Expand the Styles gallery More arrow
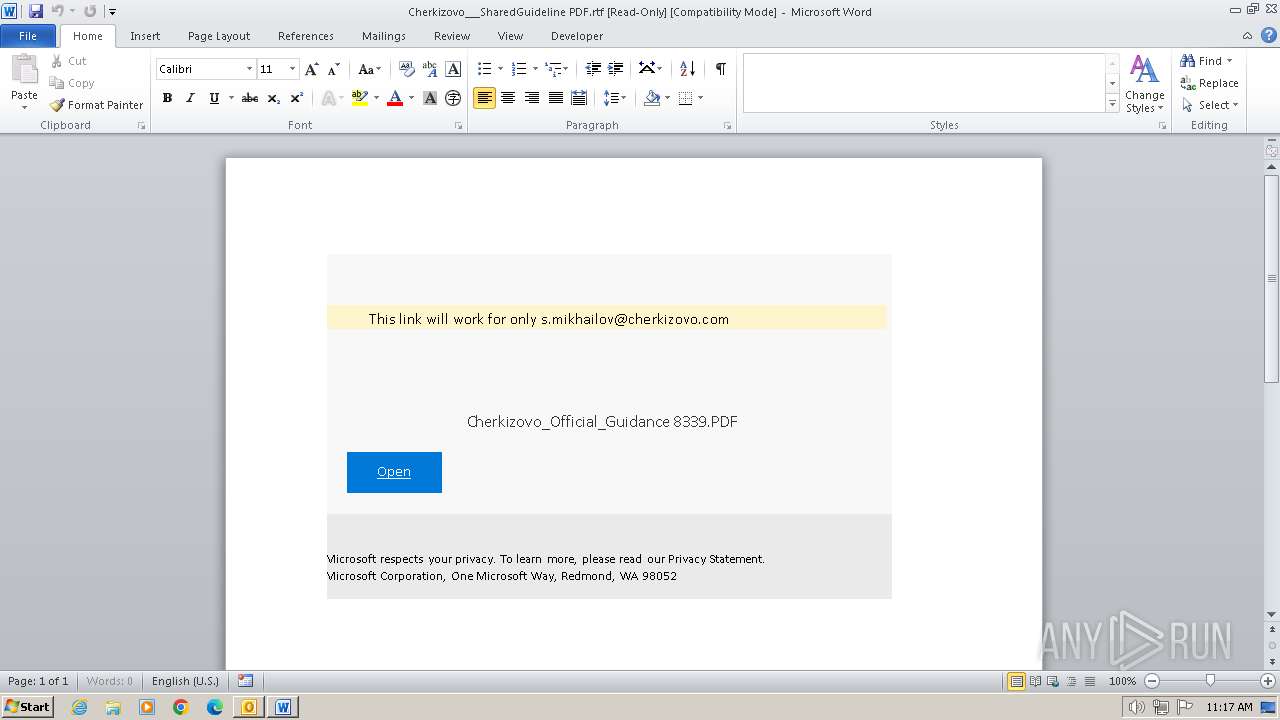The height and width of the screenshot is (720, 1280). pos(1112,104)
